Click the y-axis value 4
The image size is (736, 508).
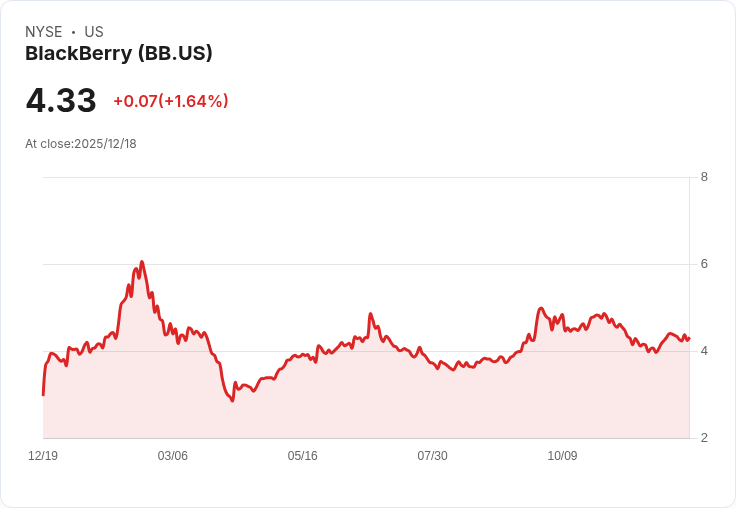pyautogui.click(x=704, y=351)
